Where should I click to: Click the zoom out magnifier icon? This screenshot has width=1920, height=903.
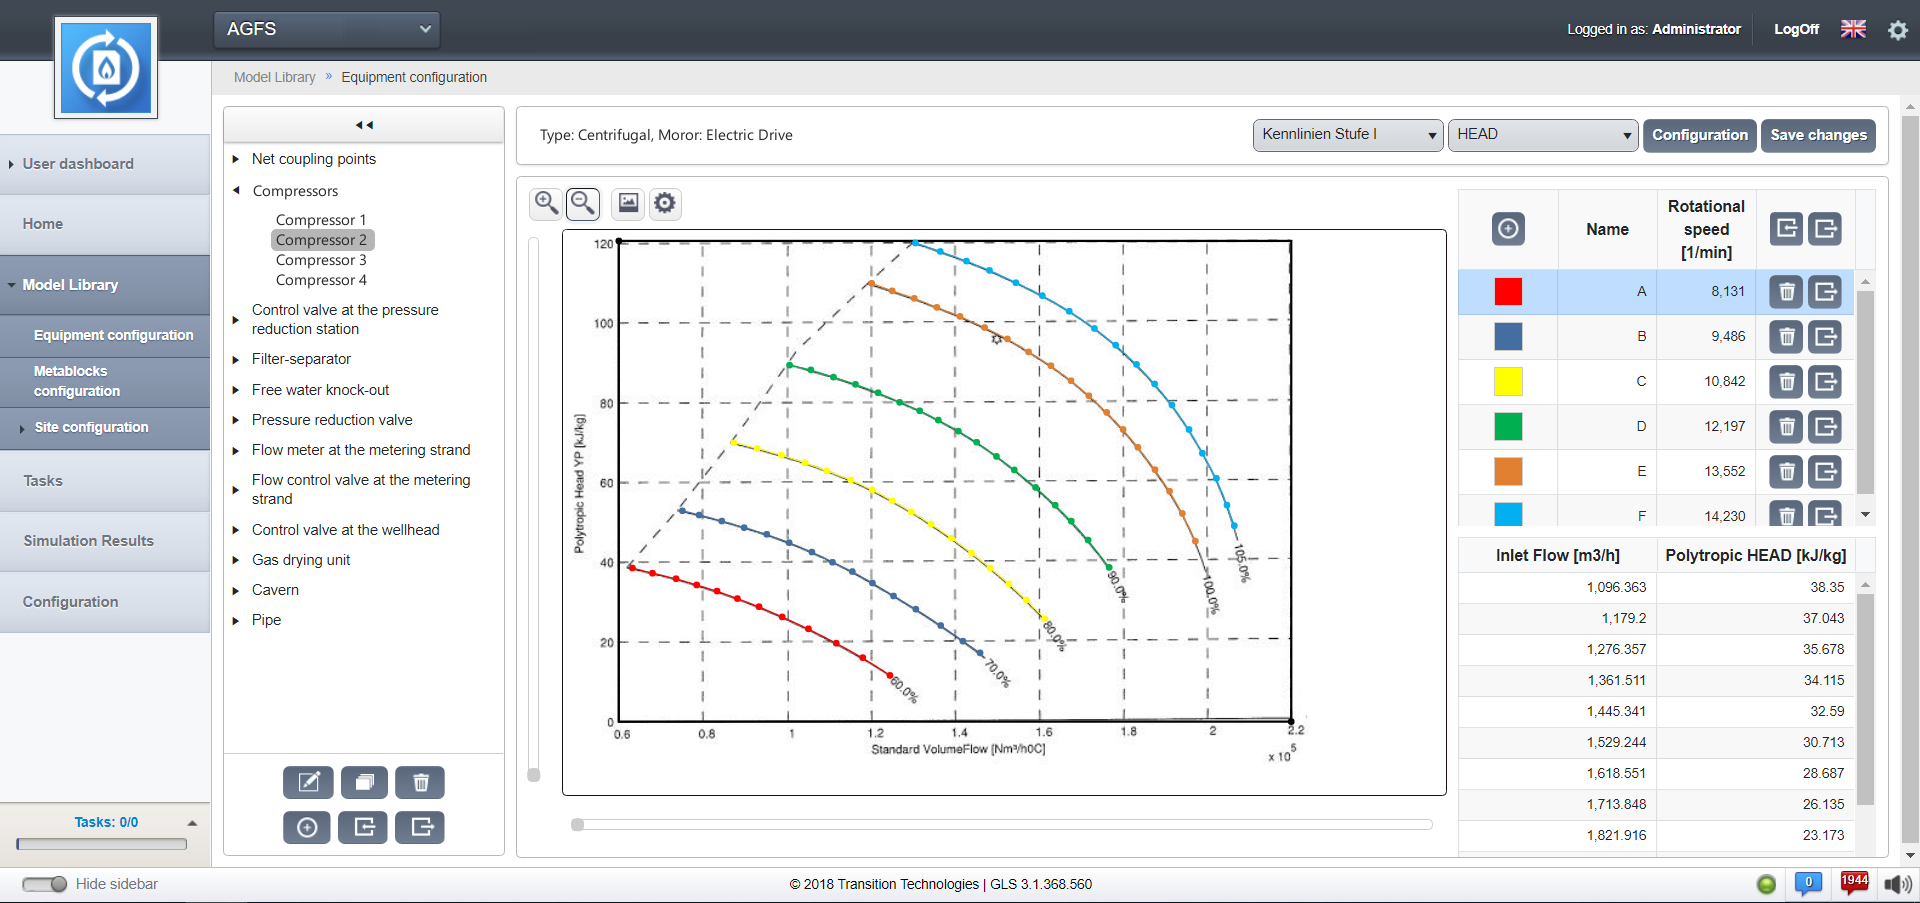pyautogui.click(x=583, y=203)
